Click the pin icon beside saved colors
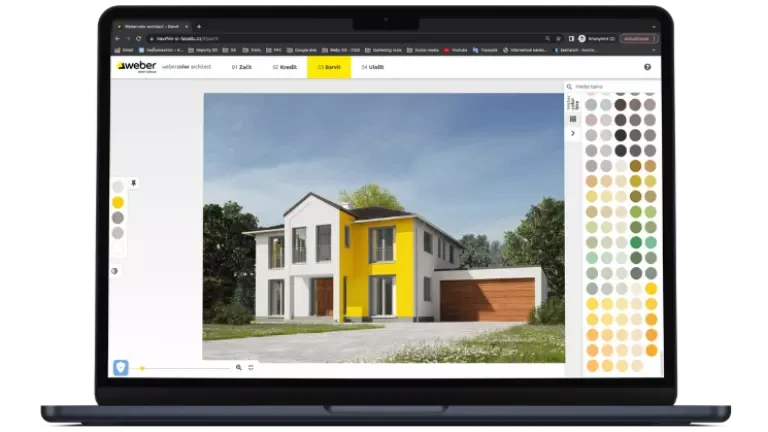The width and height of the screenshot is (768, 432). [134, 183]
